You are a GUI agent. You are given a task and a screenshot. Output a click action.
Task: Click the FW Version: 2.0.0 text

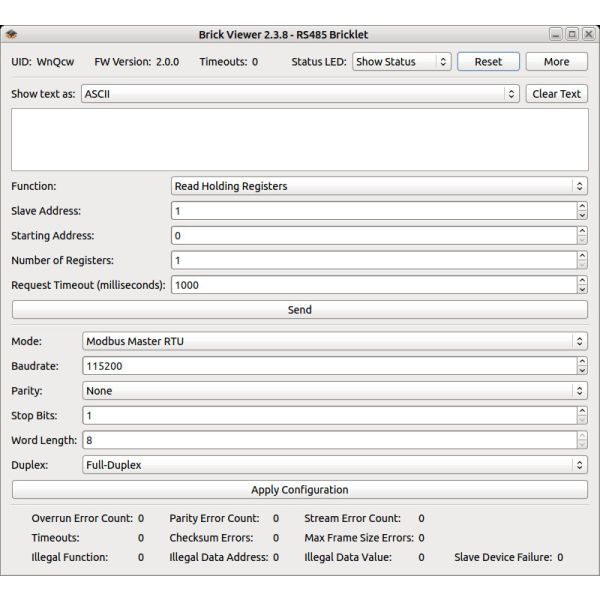(137, 62)
